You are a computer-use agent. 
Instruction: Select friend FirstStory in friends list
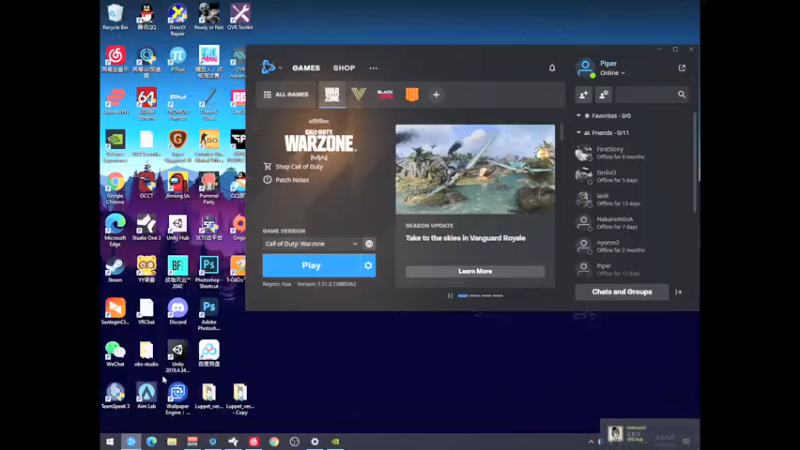(x=633, y=153)
